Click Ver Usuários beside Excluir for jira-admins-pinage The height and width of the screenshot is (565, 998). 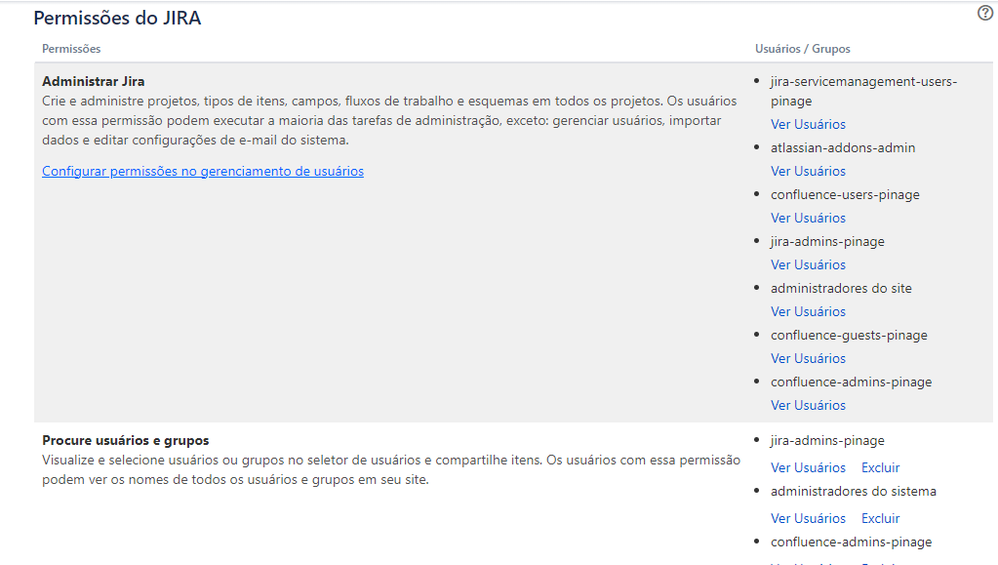808,468
